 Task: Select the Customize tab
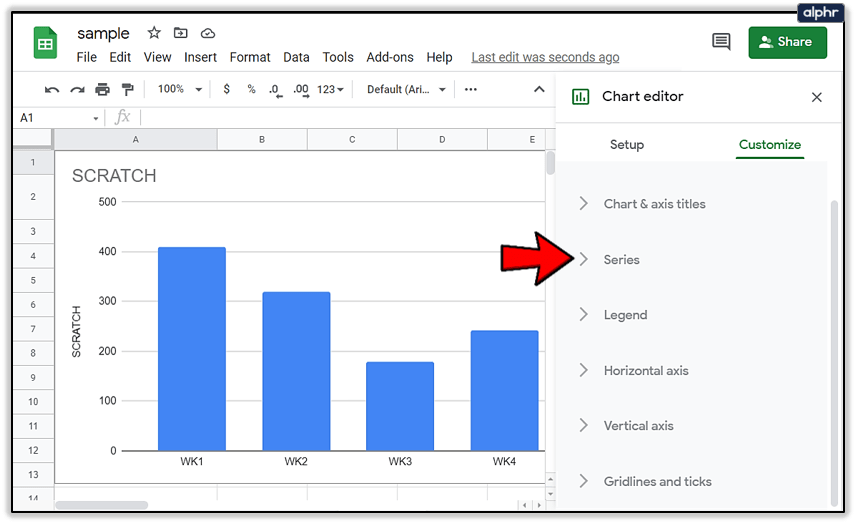tap(770, 145)
